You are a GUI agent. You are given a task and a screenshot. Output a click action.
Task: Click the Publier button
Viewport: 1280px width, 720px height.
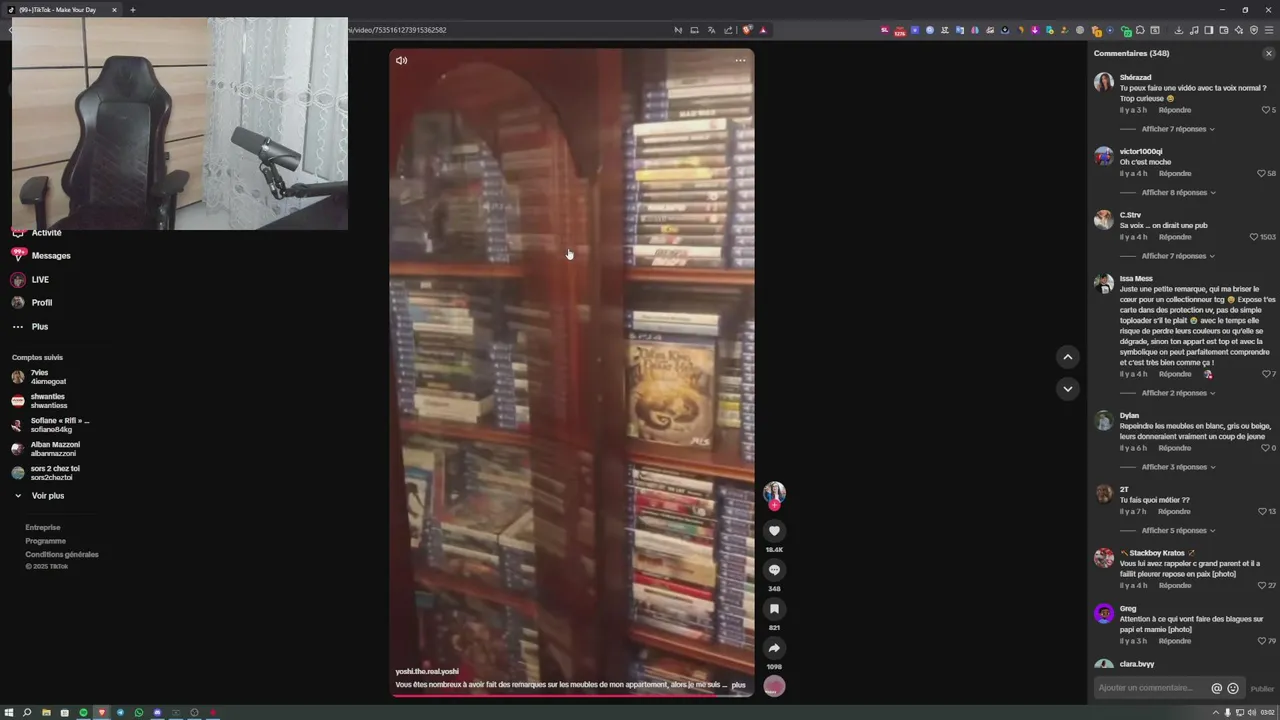tap(1262, 688)
